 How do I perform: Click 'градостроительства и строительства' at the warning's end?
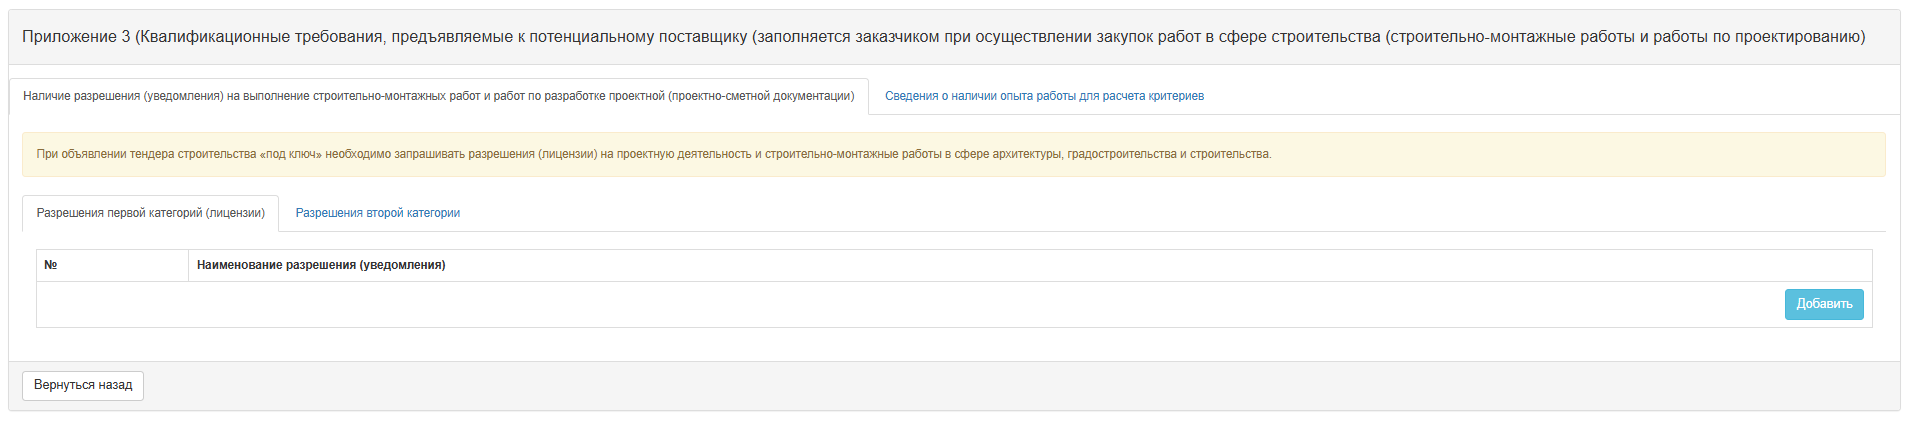1169,154
